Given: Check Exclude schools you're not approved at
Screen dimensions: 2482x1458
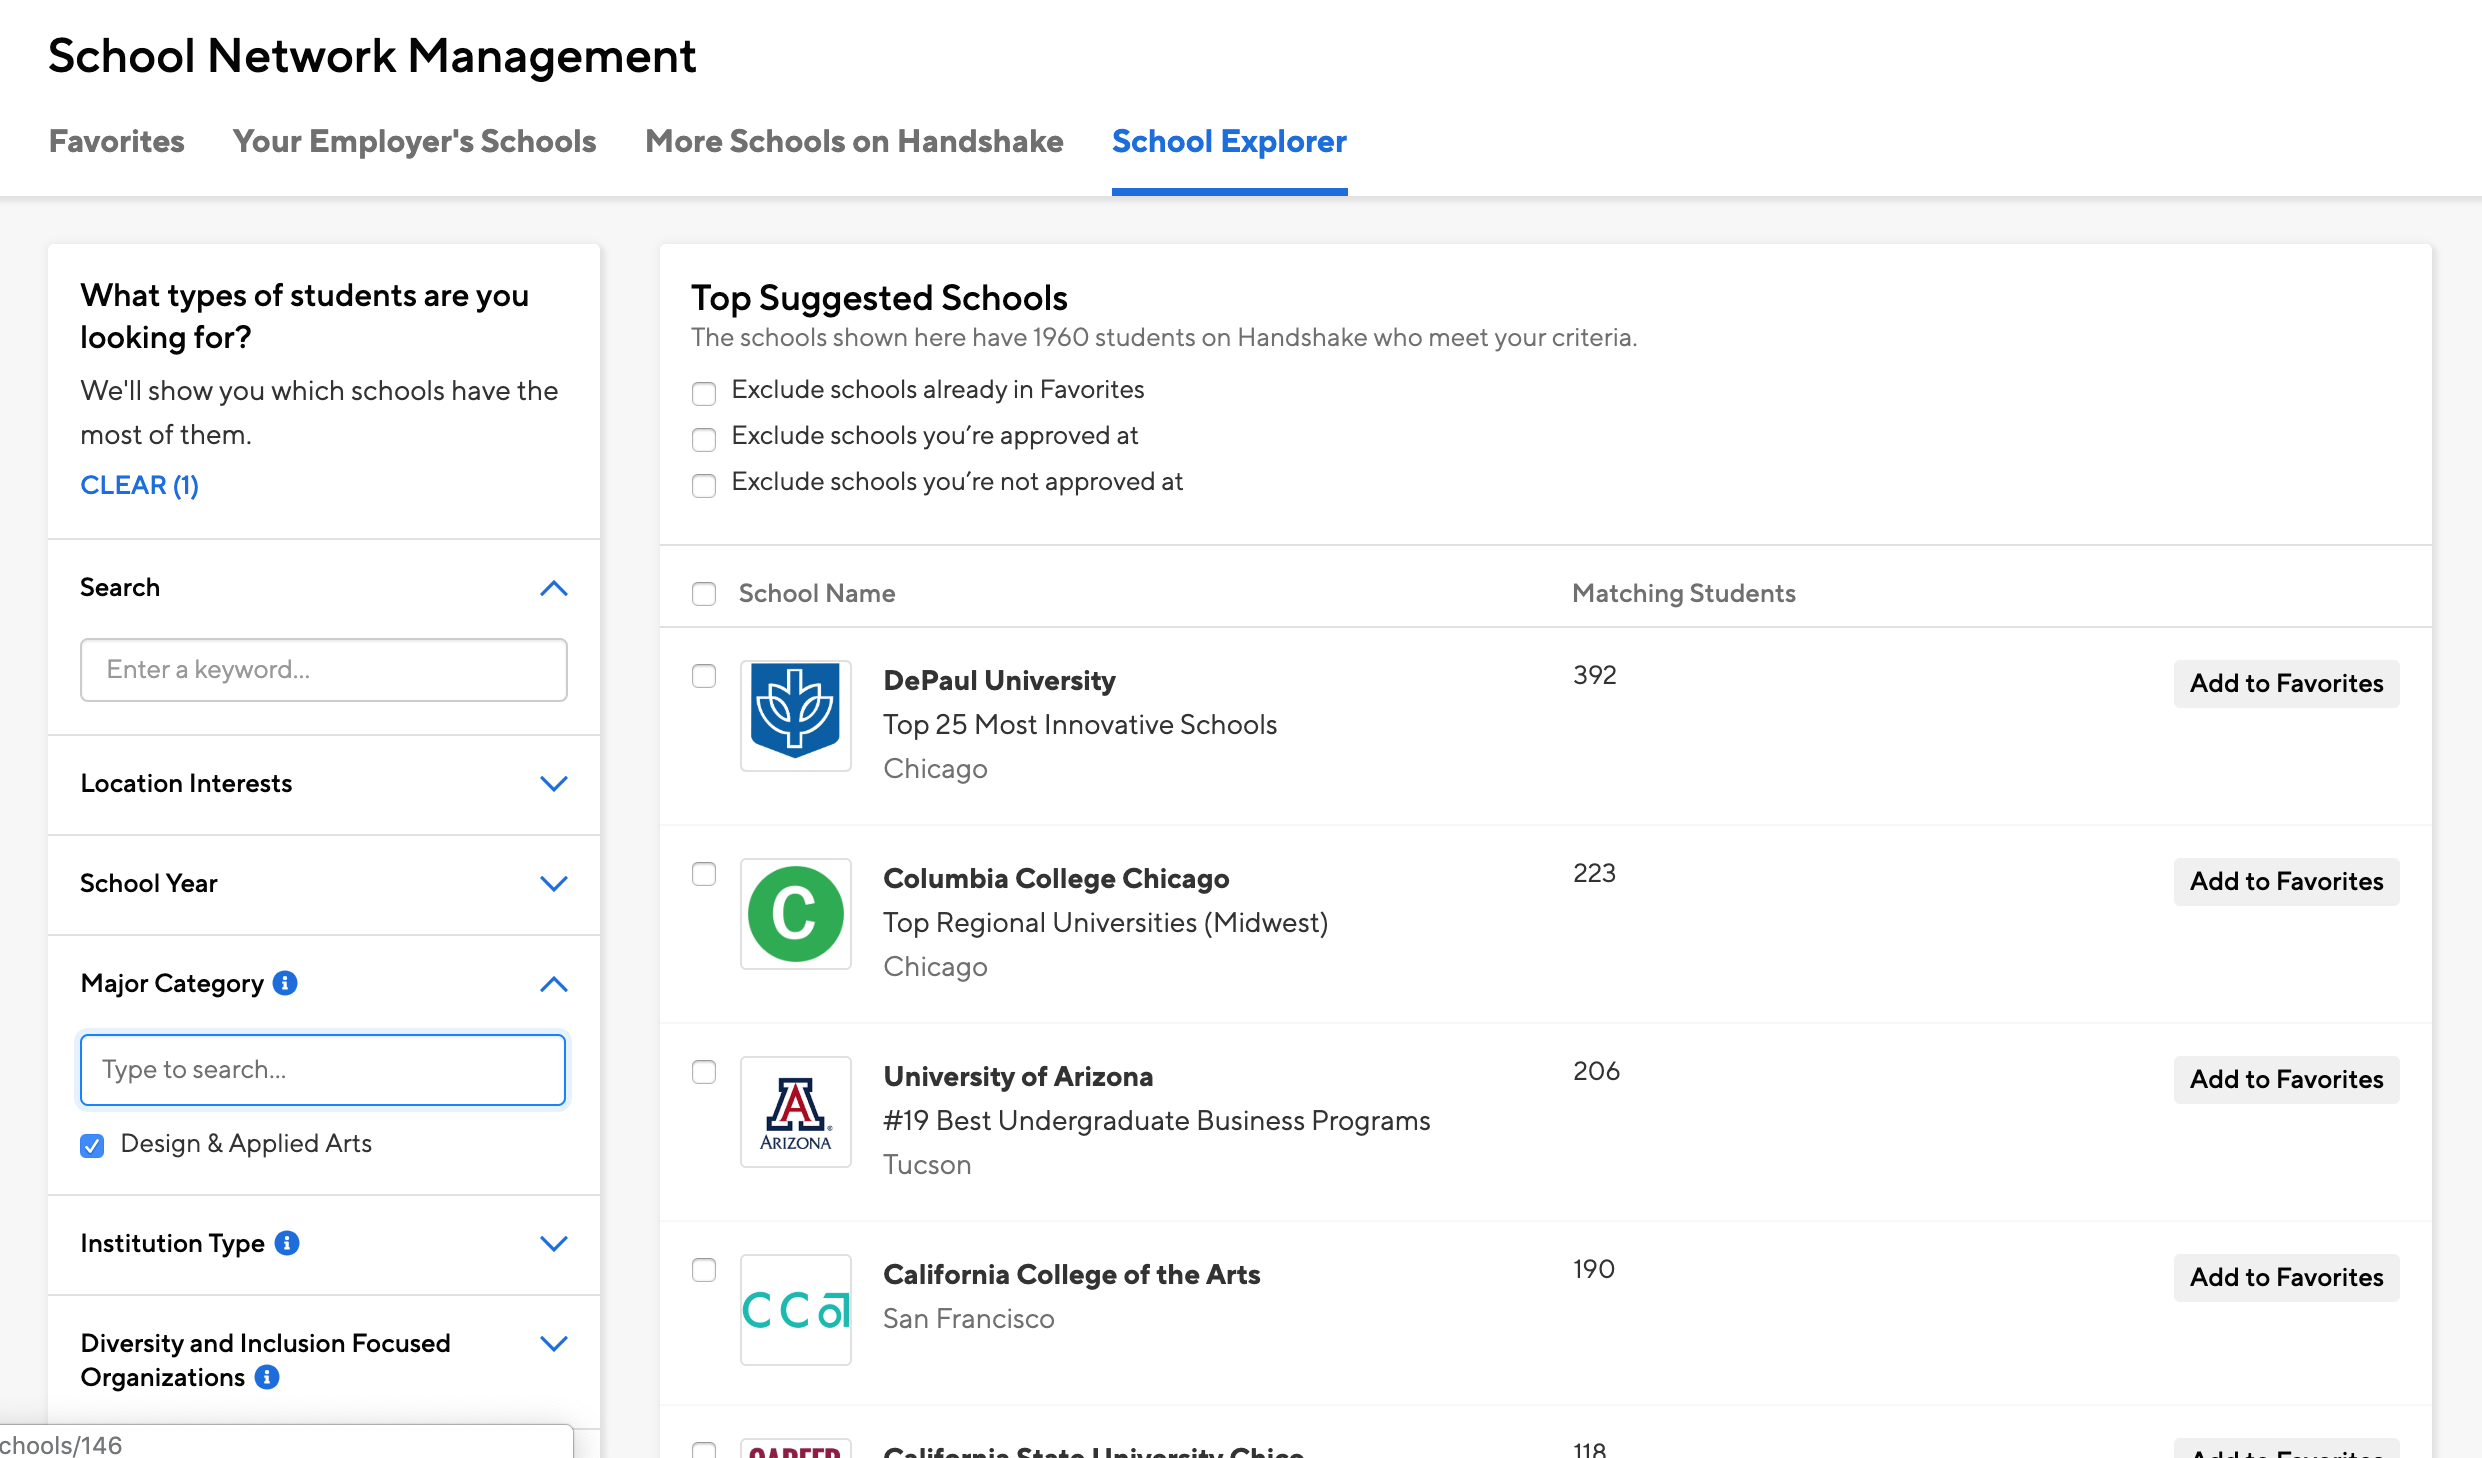Looking at the screenshot, I should click(x=704, y=485).
